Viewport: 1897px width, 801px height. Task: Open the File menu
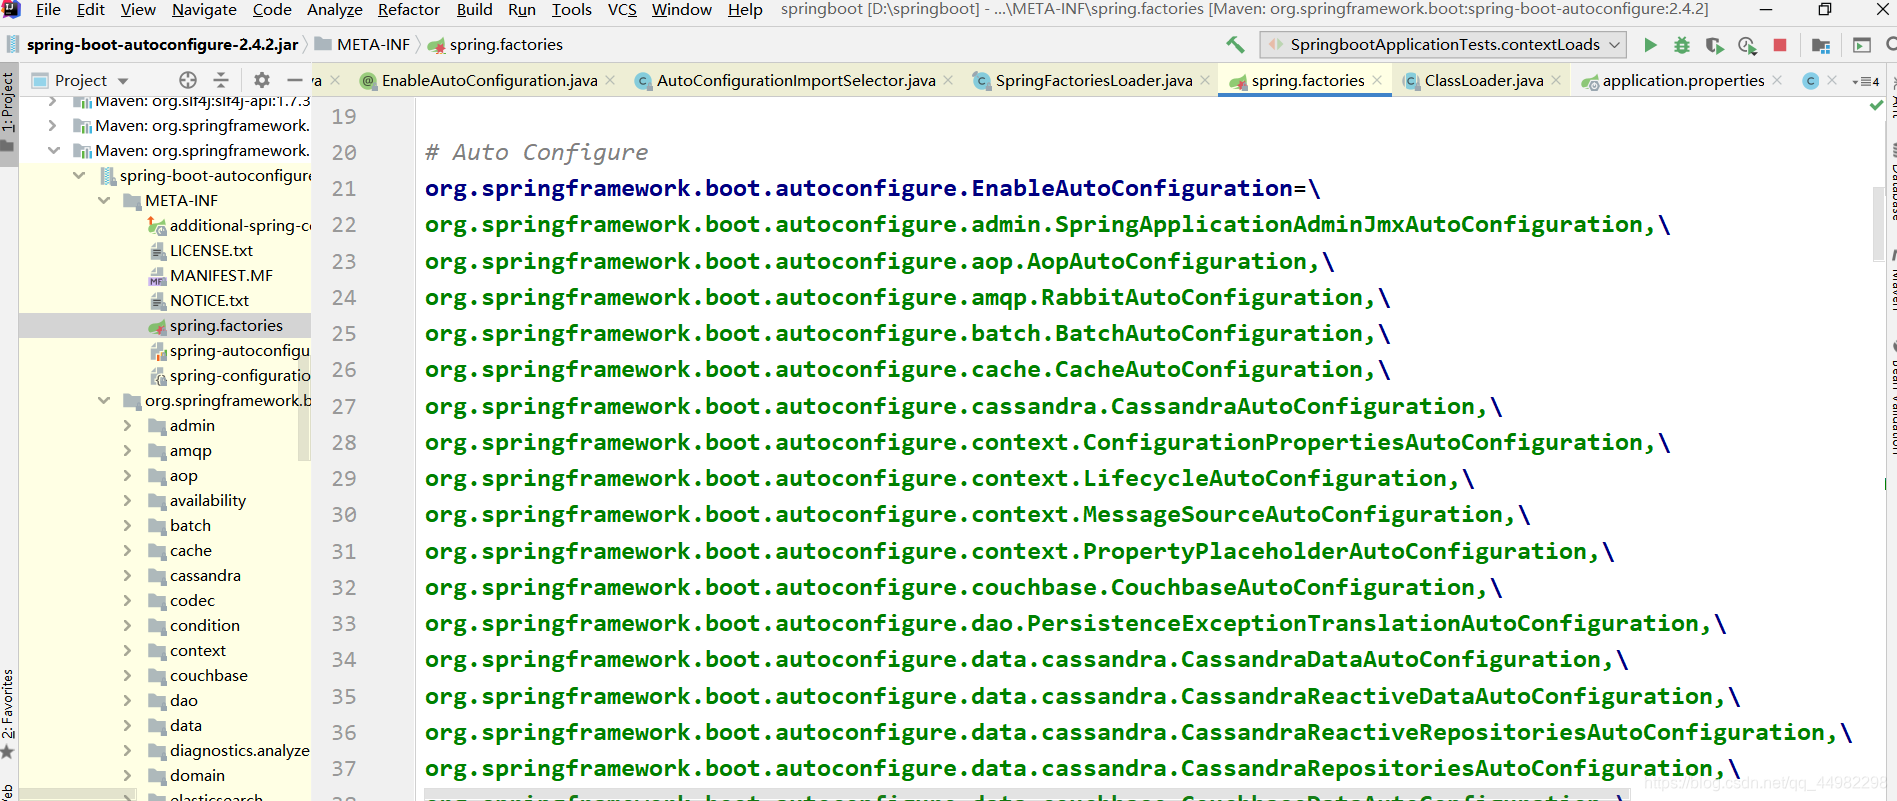tap(48, 10)
